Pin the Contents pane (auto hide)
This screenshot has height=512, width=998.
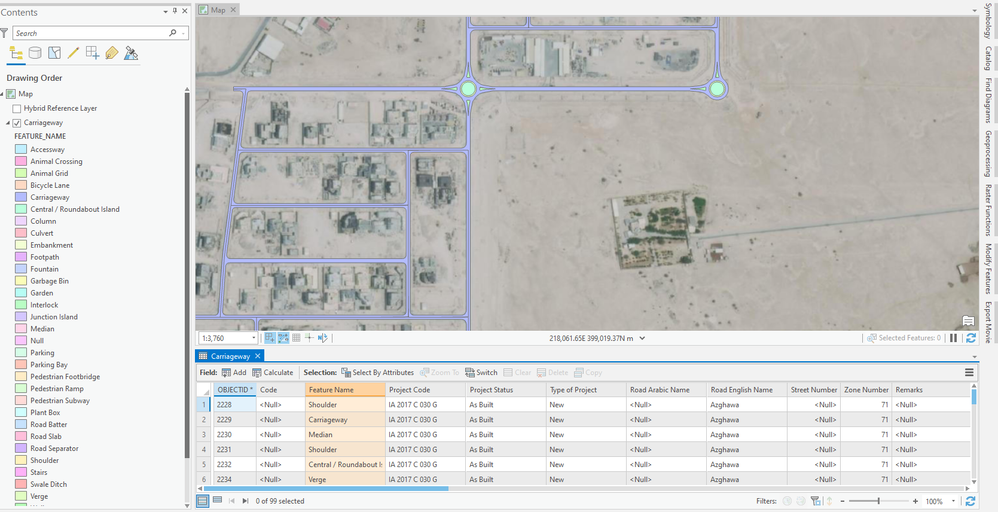(x=175, y=11)
